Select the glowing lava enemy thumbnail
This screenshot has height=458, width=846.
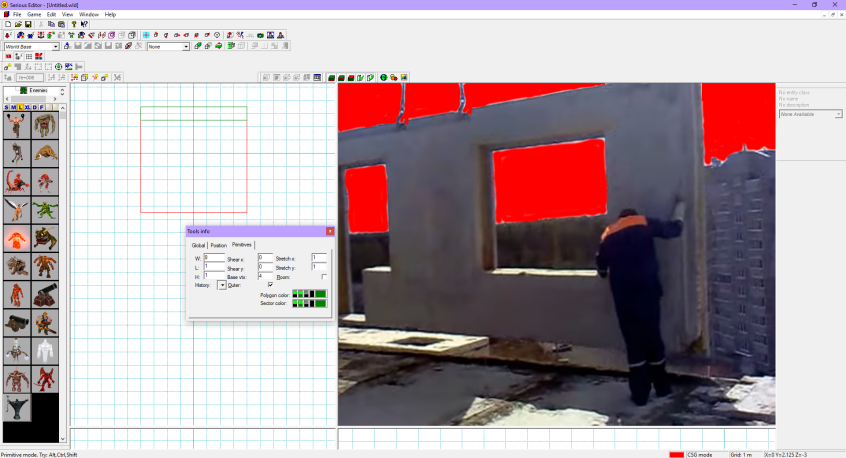tap(17, 238)
